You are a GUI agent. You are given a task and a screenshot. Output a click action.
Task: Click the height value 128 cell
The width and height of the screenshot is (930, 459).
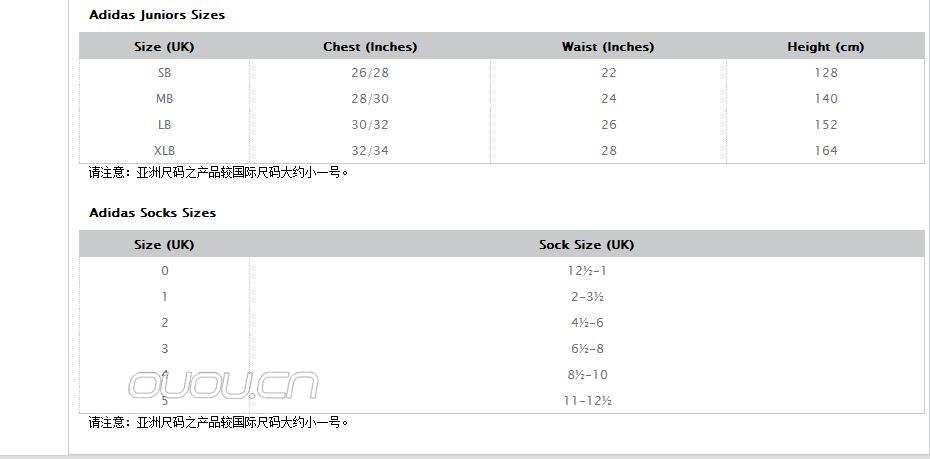click(826, 73)
